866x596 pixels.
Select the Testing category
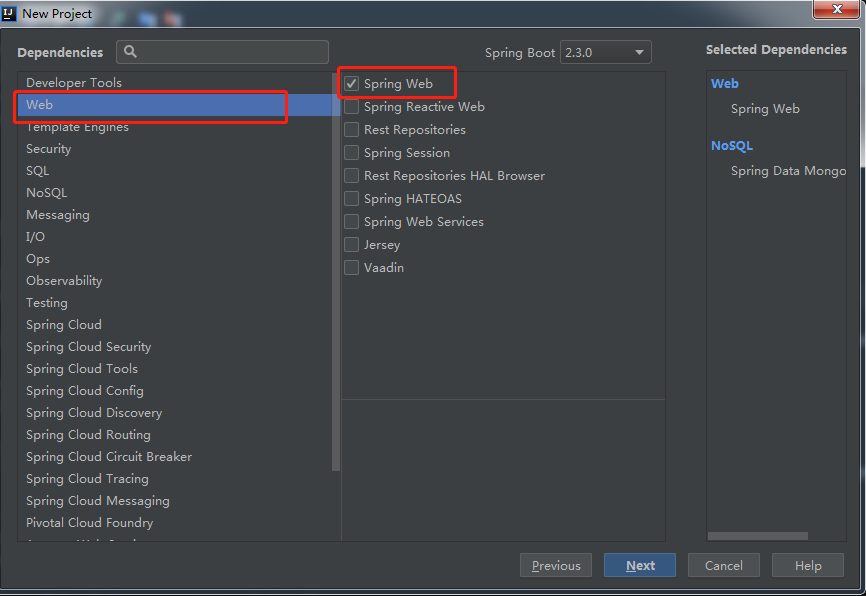(175, 303)
